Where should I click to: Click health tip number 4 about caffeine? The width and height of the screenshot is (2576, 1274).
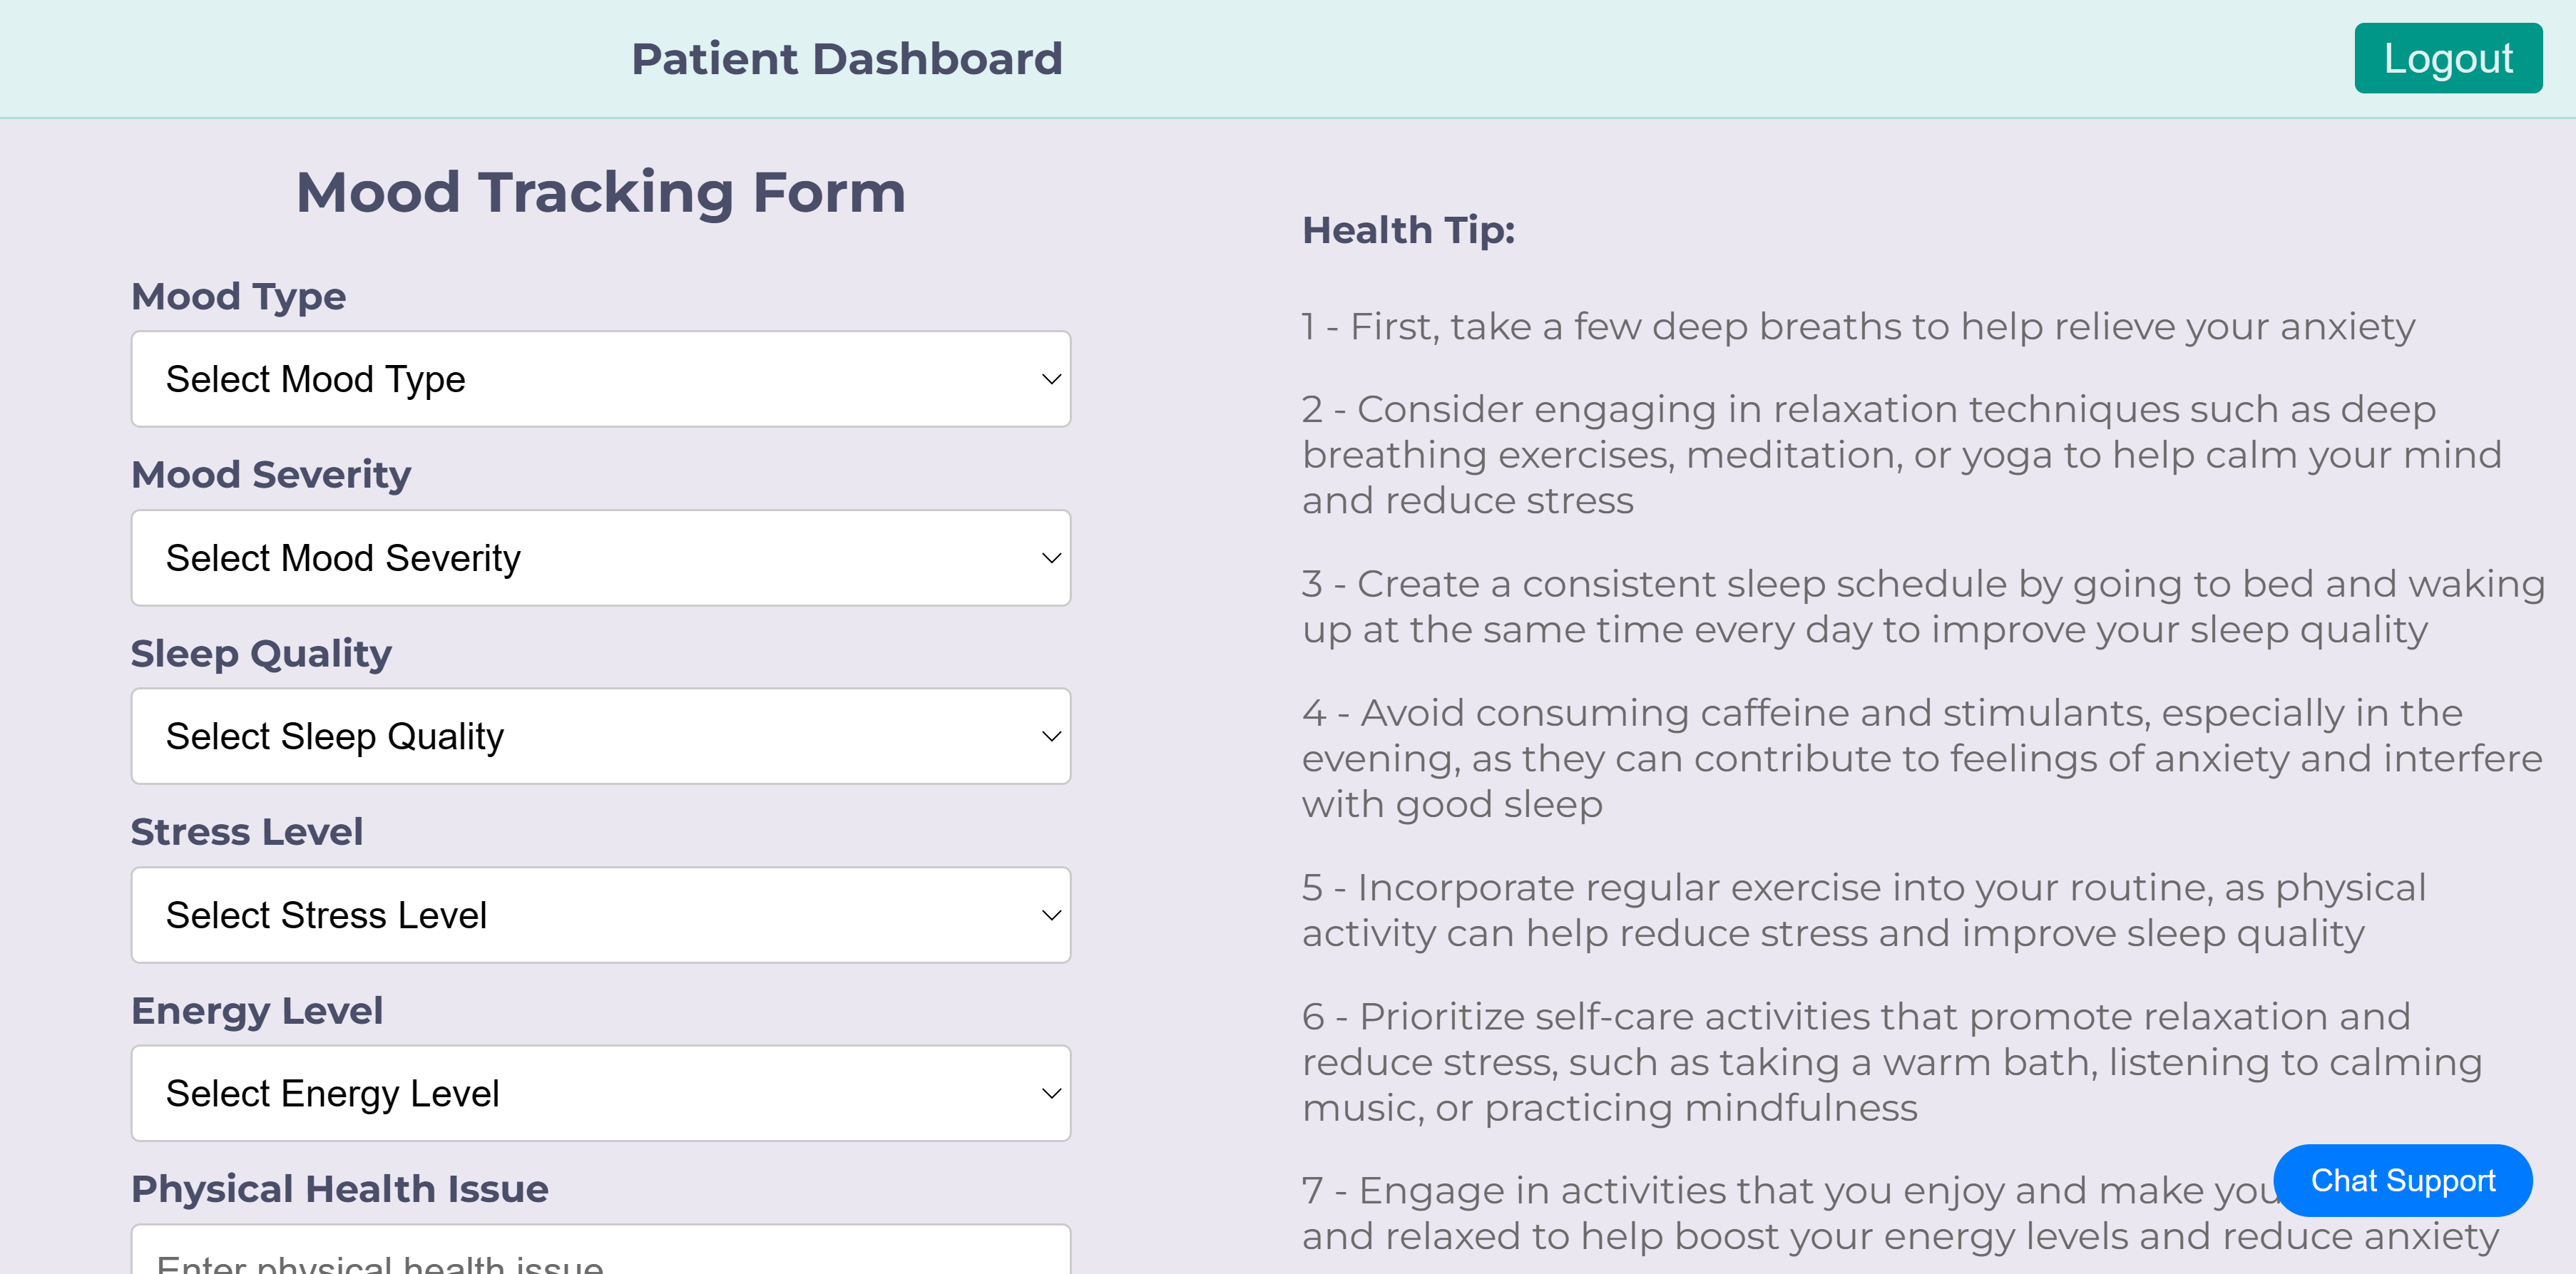pos(1900,757)
